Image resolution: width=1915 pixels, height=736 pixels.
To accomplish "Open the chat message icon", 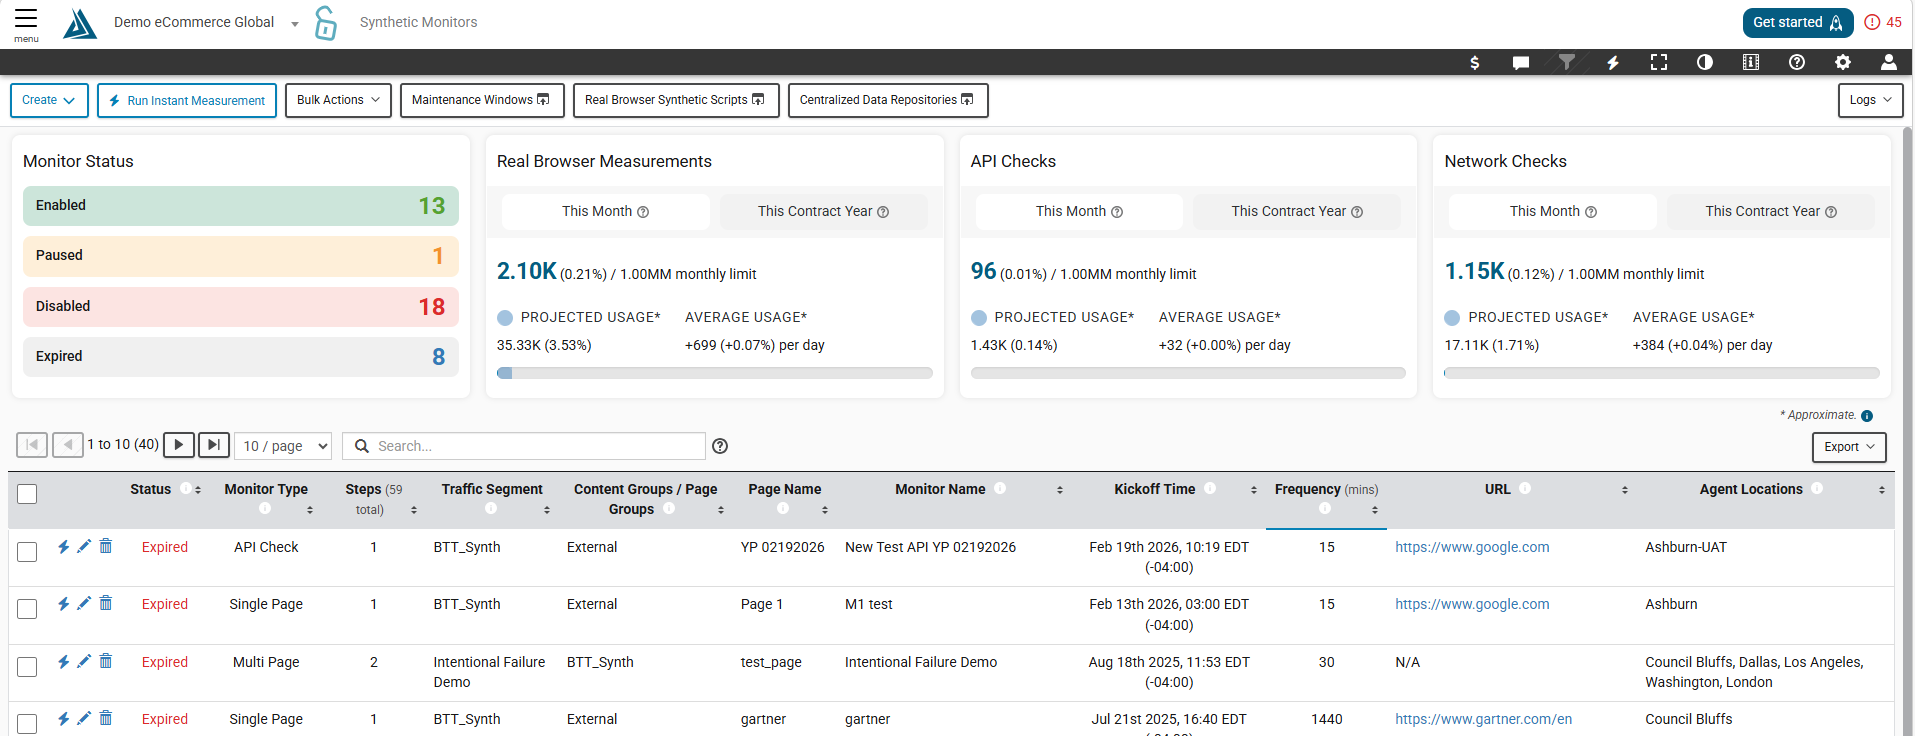I will point(1521,62).
